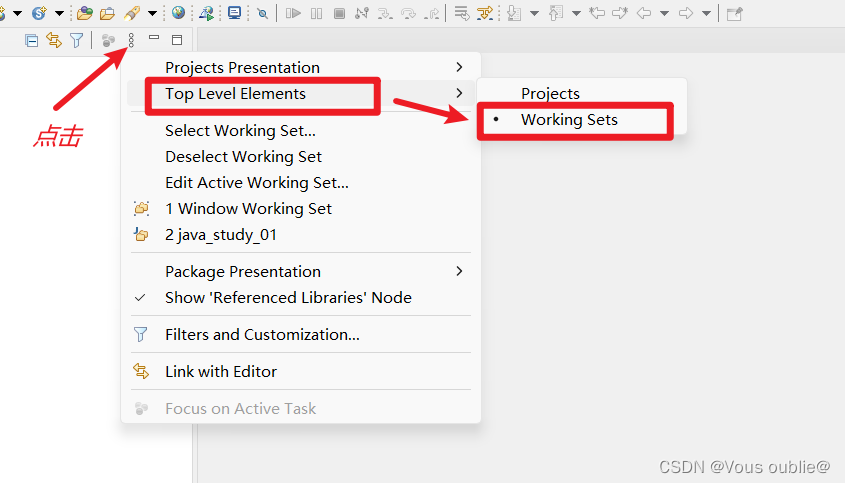Viewport: 845px width, 483px height.
Task: Click the Open Type folder icon
Action: (85, 13)
